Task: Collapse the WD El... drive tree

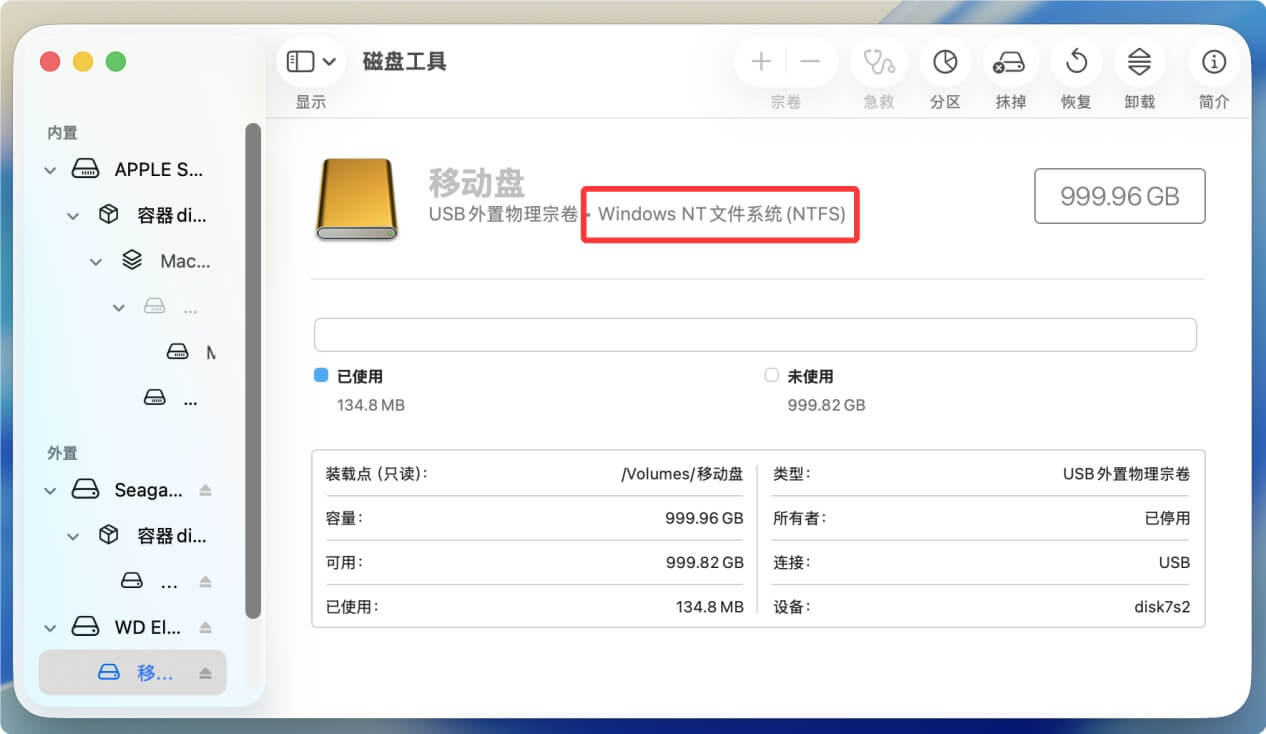Action: (50, 627)
